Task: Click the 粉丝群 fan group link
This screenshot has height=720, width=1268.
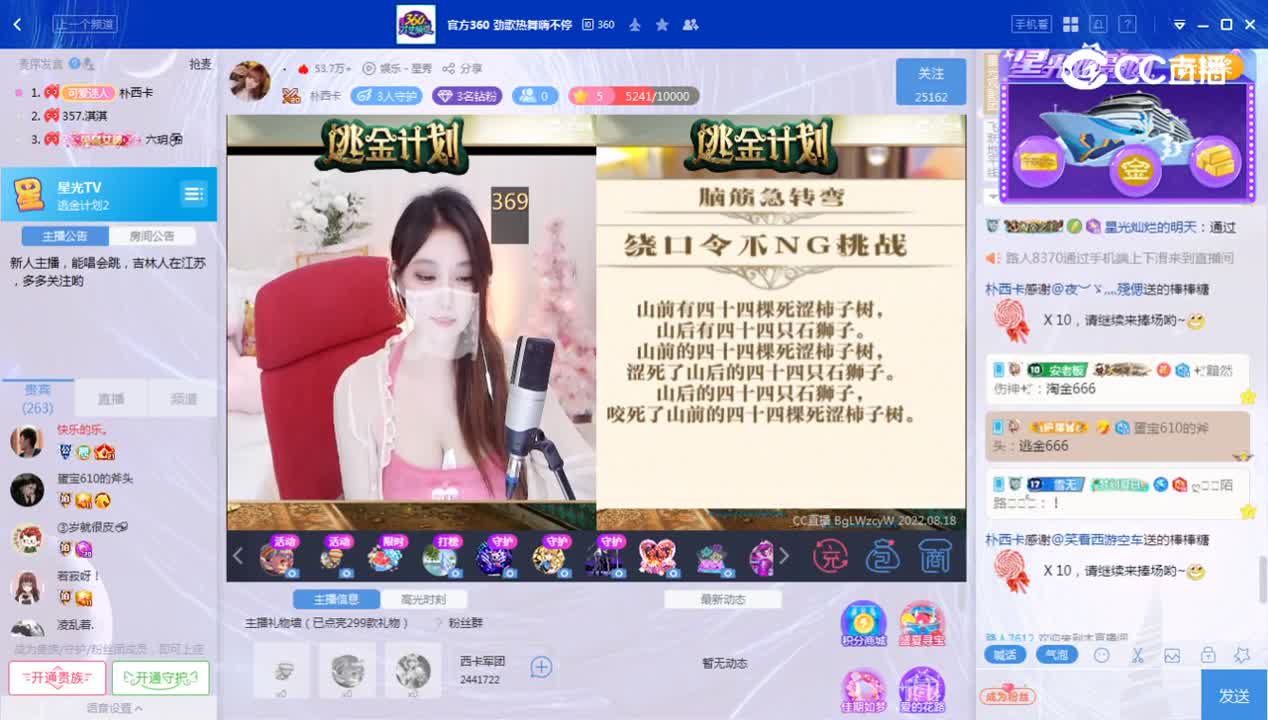Action: (465, 623)
